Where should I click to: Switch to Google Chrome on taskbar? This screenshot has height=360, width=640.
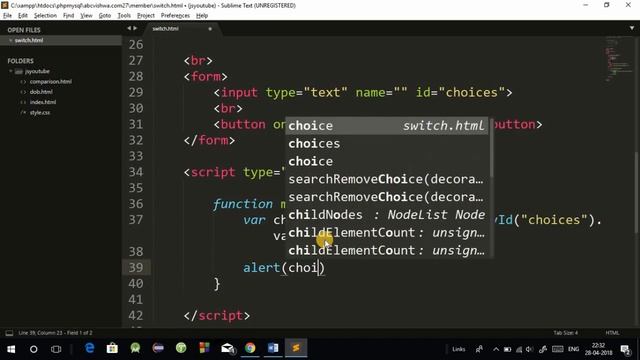(x=250, y=348)
